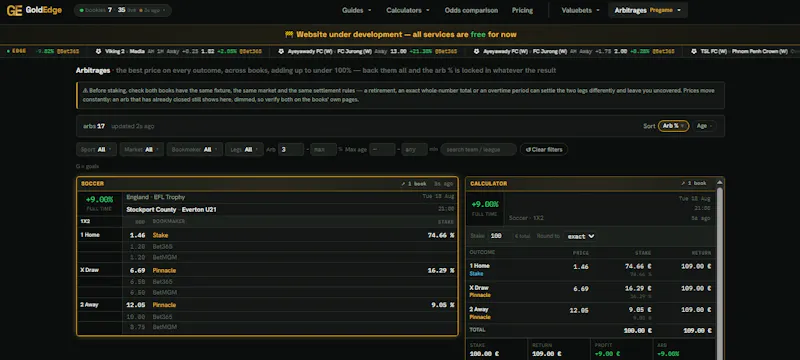
Task: Click the BetMGM row with 8.75 odds
Action: pyautogui.click(x=290, y=327)
